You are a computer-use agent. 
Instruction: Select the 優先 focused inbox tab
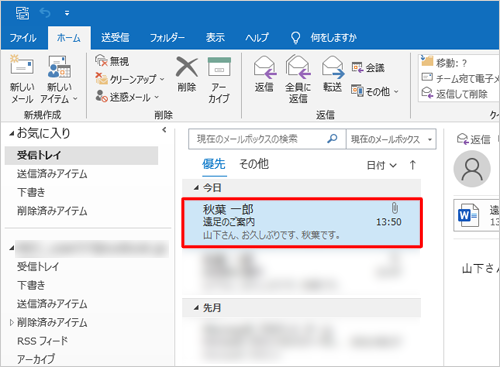[214, 164]
